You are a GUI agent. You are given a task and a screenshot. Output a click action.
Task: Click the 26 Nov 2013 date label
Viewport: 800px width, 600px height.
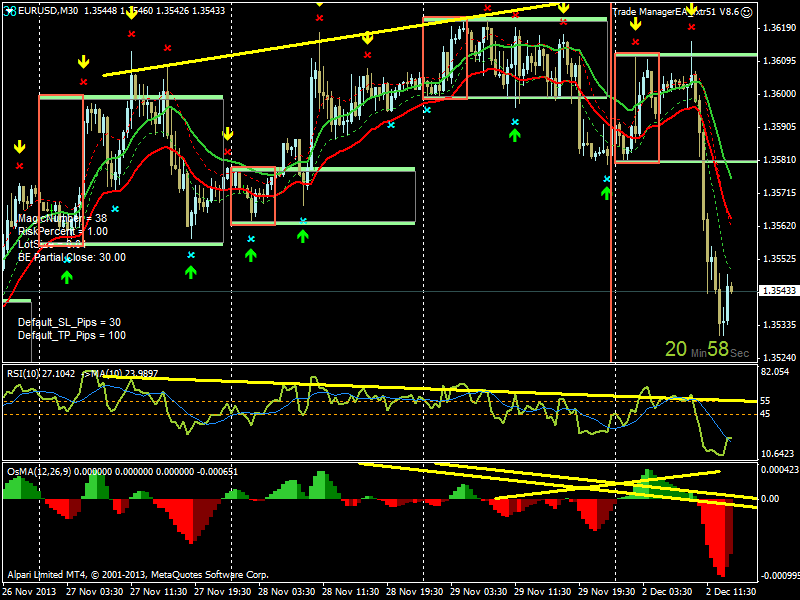click(29, 592)
